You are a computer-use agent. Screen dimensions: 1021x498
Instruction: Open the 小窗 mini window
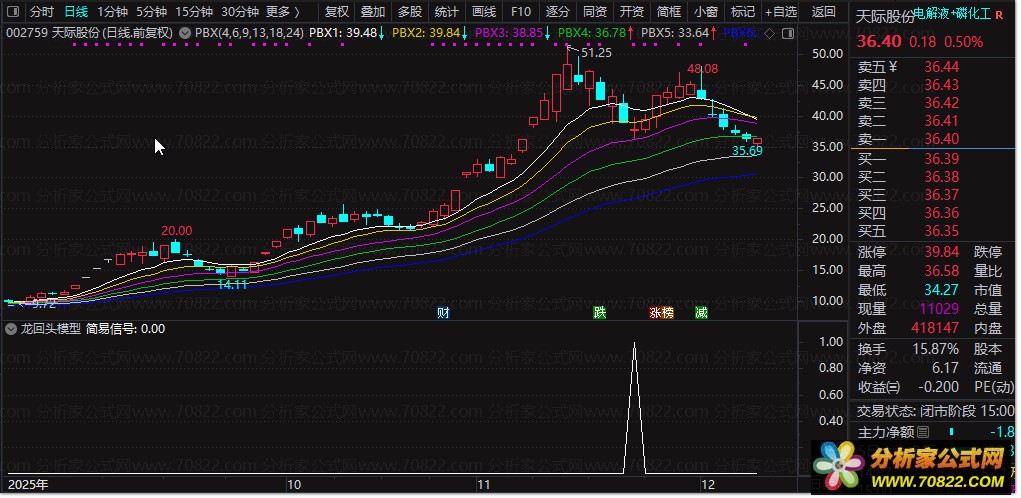pos(706,12)
